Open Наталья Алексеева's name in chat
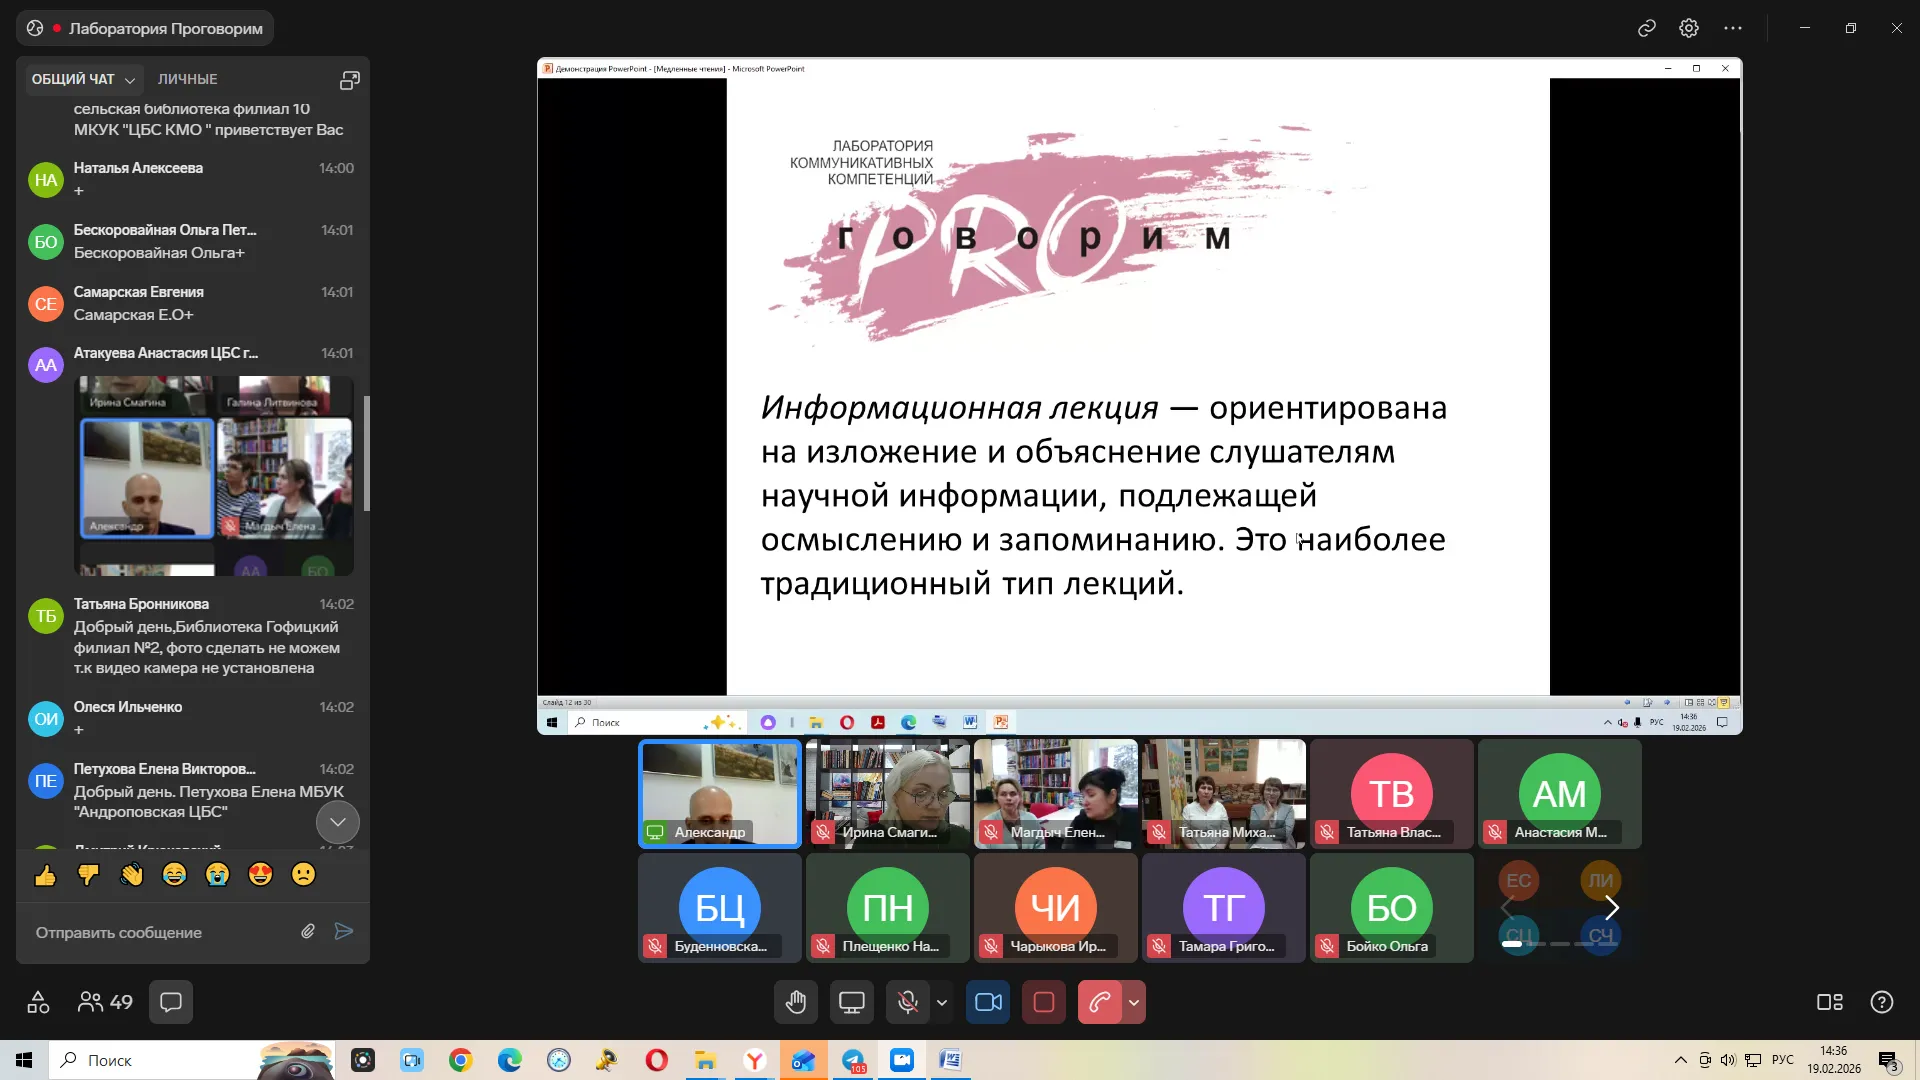 [x=138, y=168]
